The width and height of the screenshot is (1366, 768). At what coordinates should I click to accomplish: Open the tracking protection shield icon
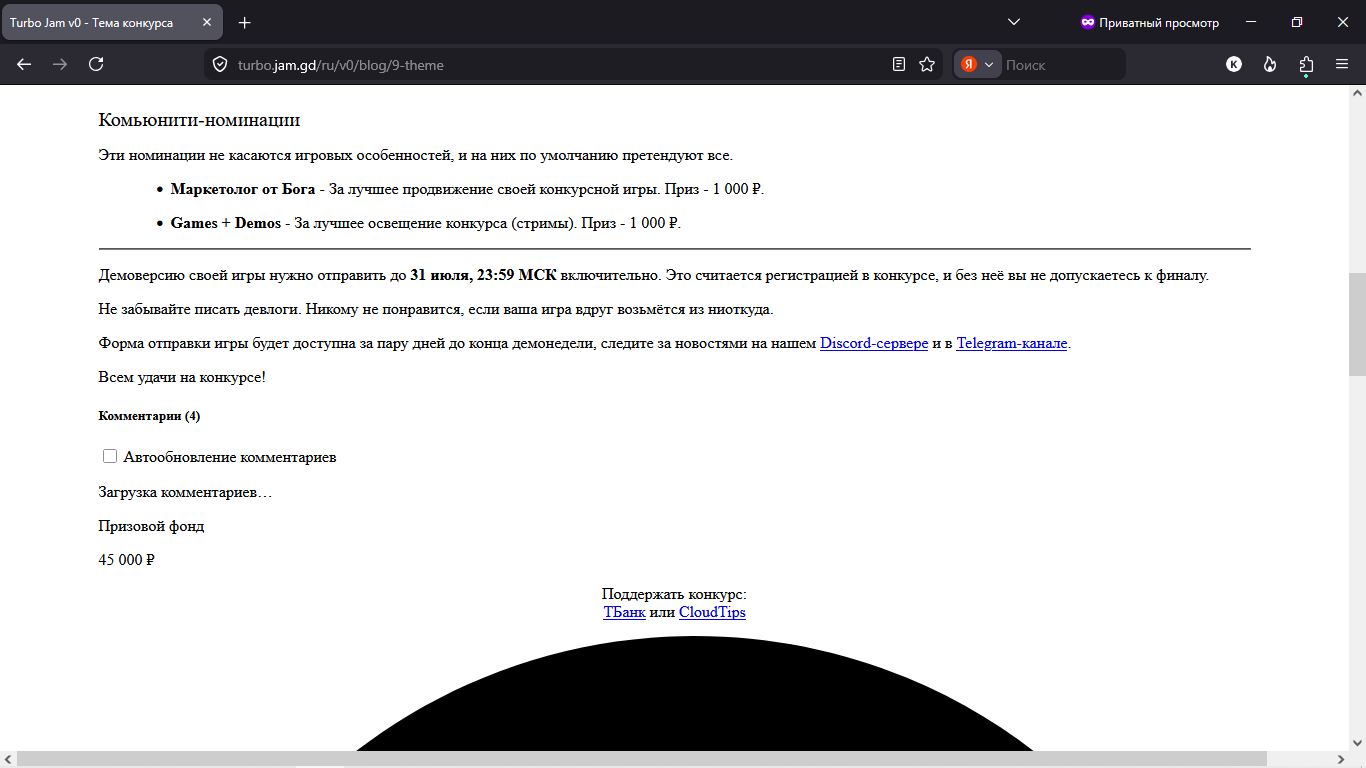point(220,65)
